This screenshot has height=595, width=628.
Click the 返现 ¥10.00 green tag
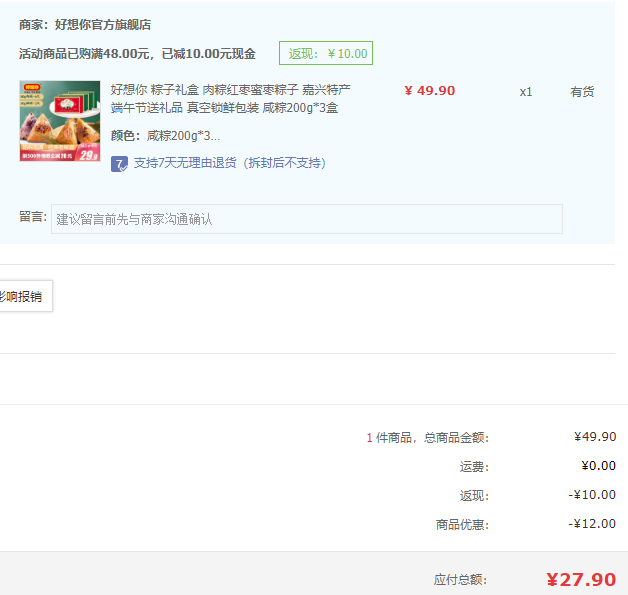point(326,53)
